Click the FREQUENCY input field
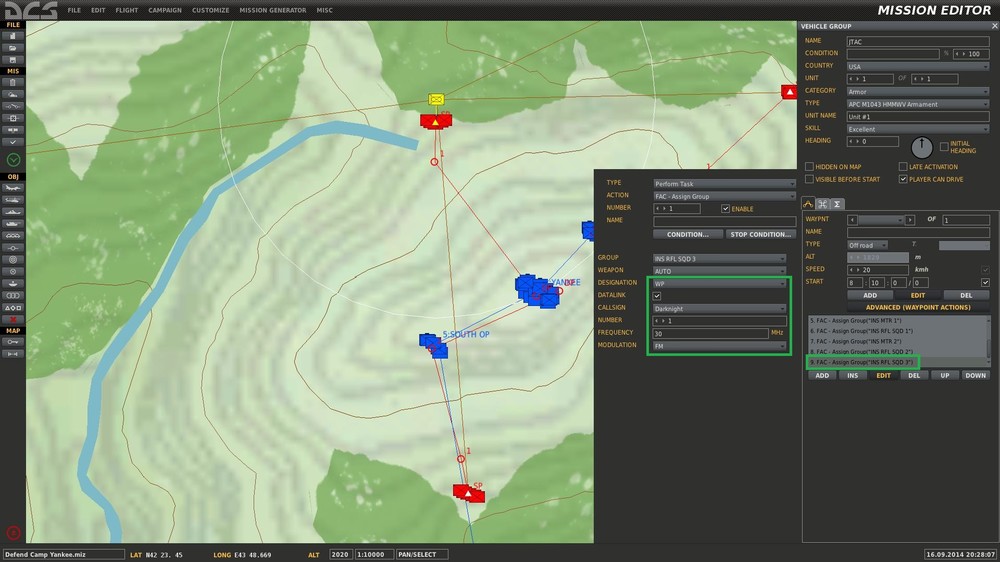 pyautogui.click(x=709, y=333)
